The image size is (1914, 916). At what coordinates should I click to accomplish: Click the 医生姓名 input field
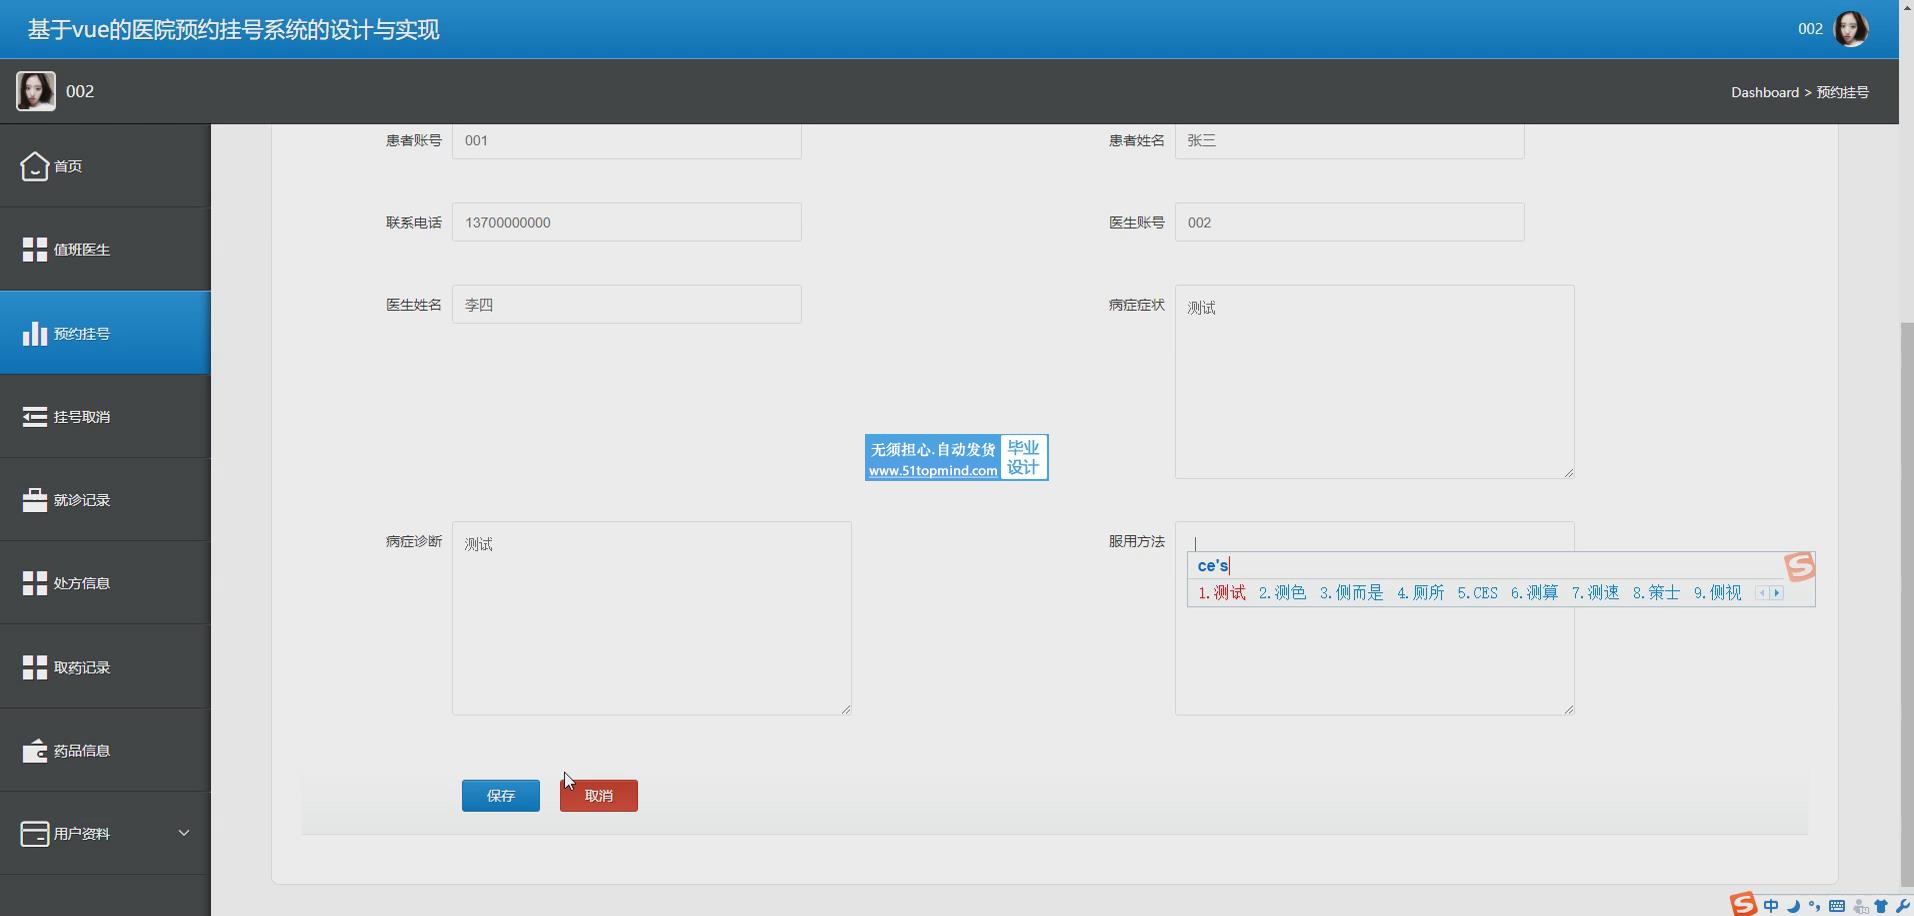click(x=627, y=304)
